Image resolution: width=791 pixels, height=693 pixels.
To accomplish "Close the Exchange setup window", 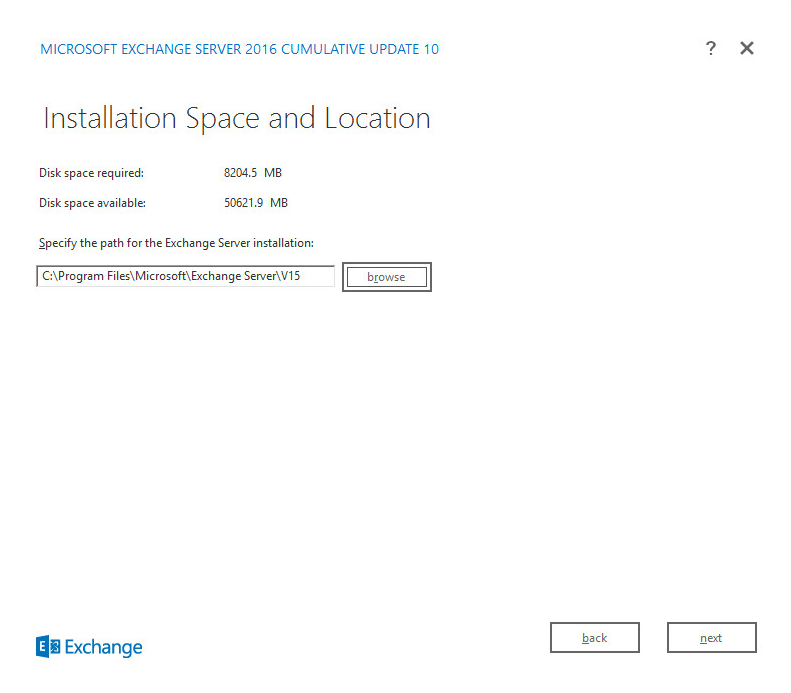I will [x=747, y=48].
